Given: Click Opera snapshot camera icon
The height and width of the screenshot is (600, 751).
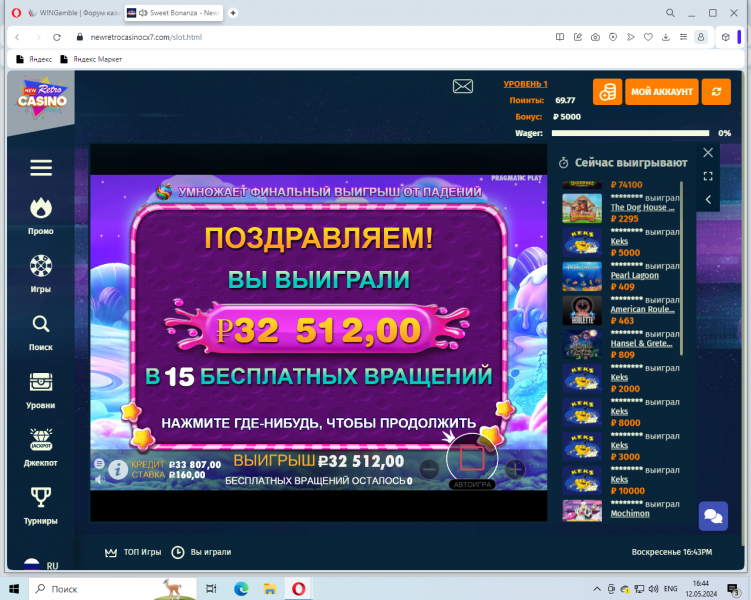Looking at the screenshot, I should (x=595, y=37).
